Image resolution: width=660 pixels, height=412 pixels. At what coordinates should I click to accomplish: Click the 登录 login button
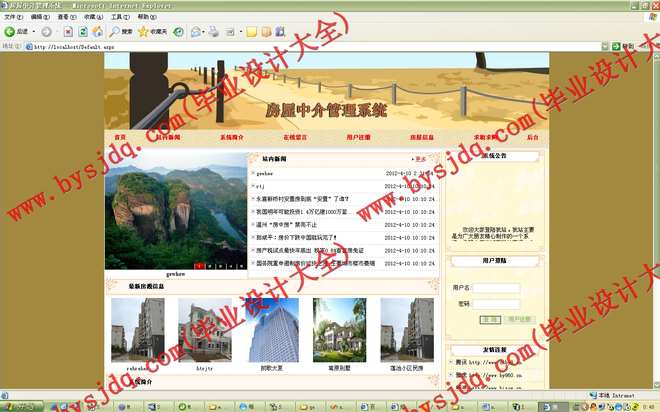pyautogui.click(x=490, y=319)
